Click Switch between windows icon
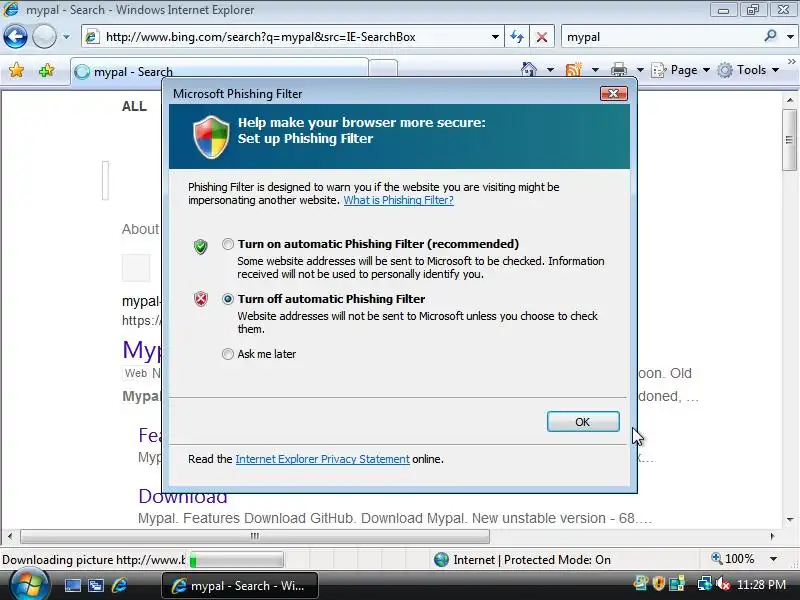Image resolution: width=800 pixels, height=600 pixels. pyautogui.click(x=96, y=585)
